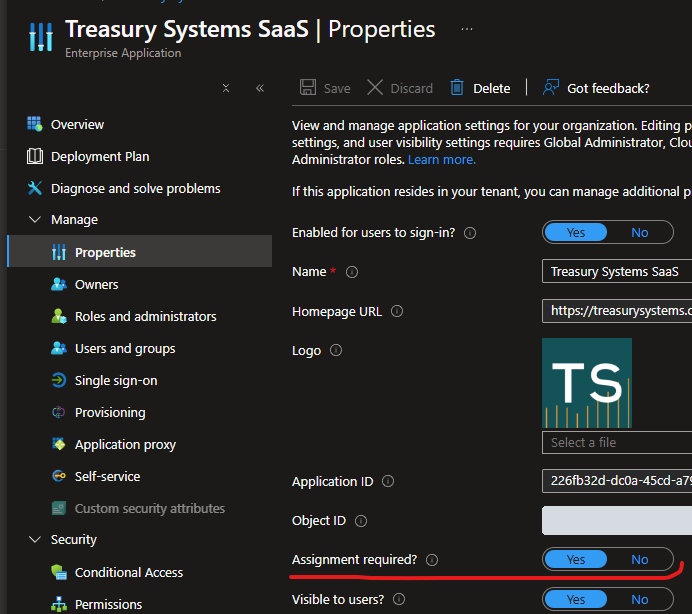Viewport: 692px width, 614px height.
Task: Click the Single sign-on arrow icon
Action: (x=59, y=380)
